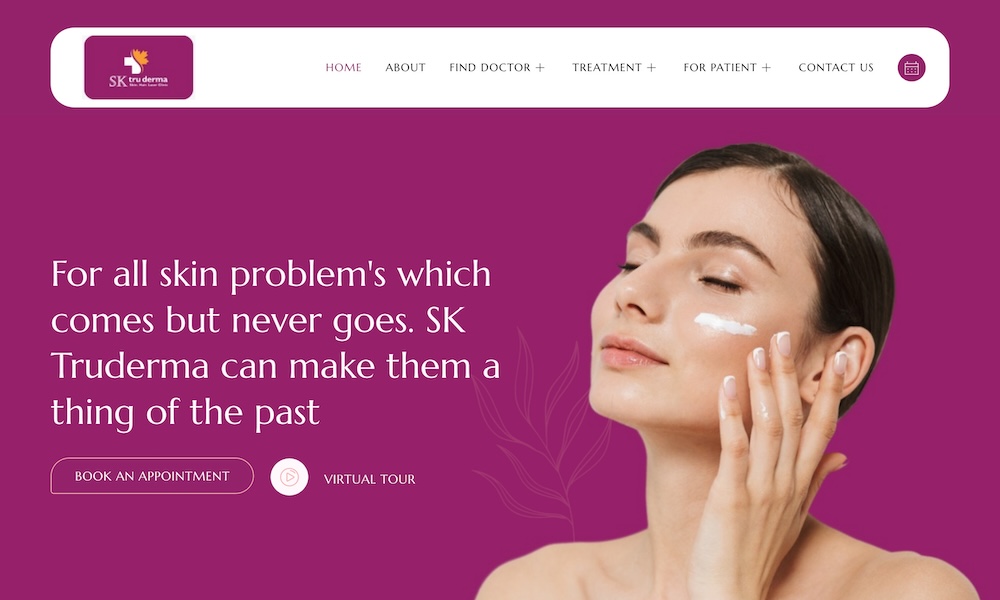This screenshot has width=1000, height=600.
Task: Select the Treatment menu label
Action: 607,68
